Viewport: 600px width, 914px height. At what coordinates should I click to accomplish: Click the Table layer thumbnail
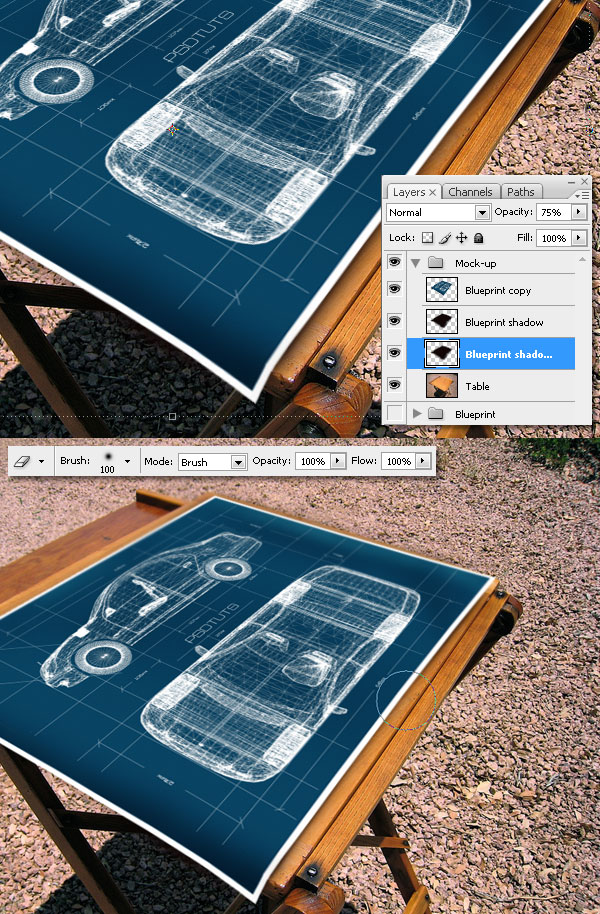tap(440, 386)
